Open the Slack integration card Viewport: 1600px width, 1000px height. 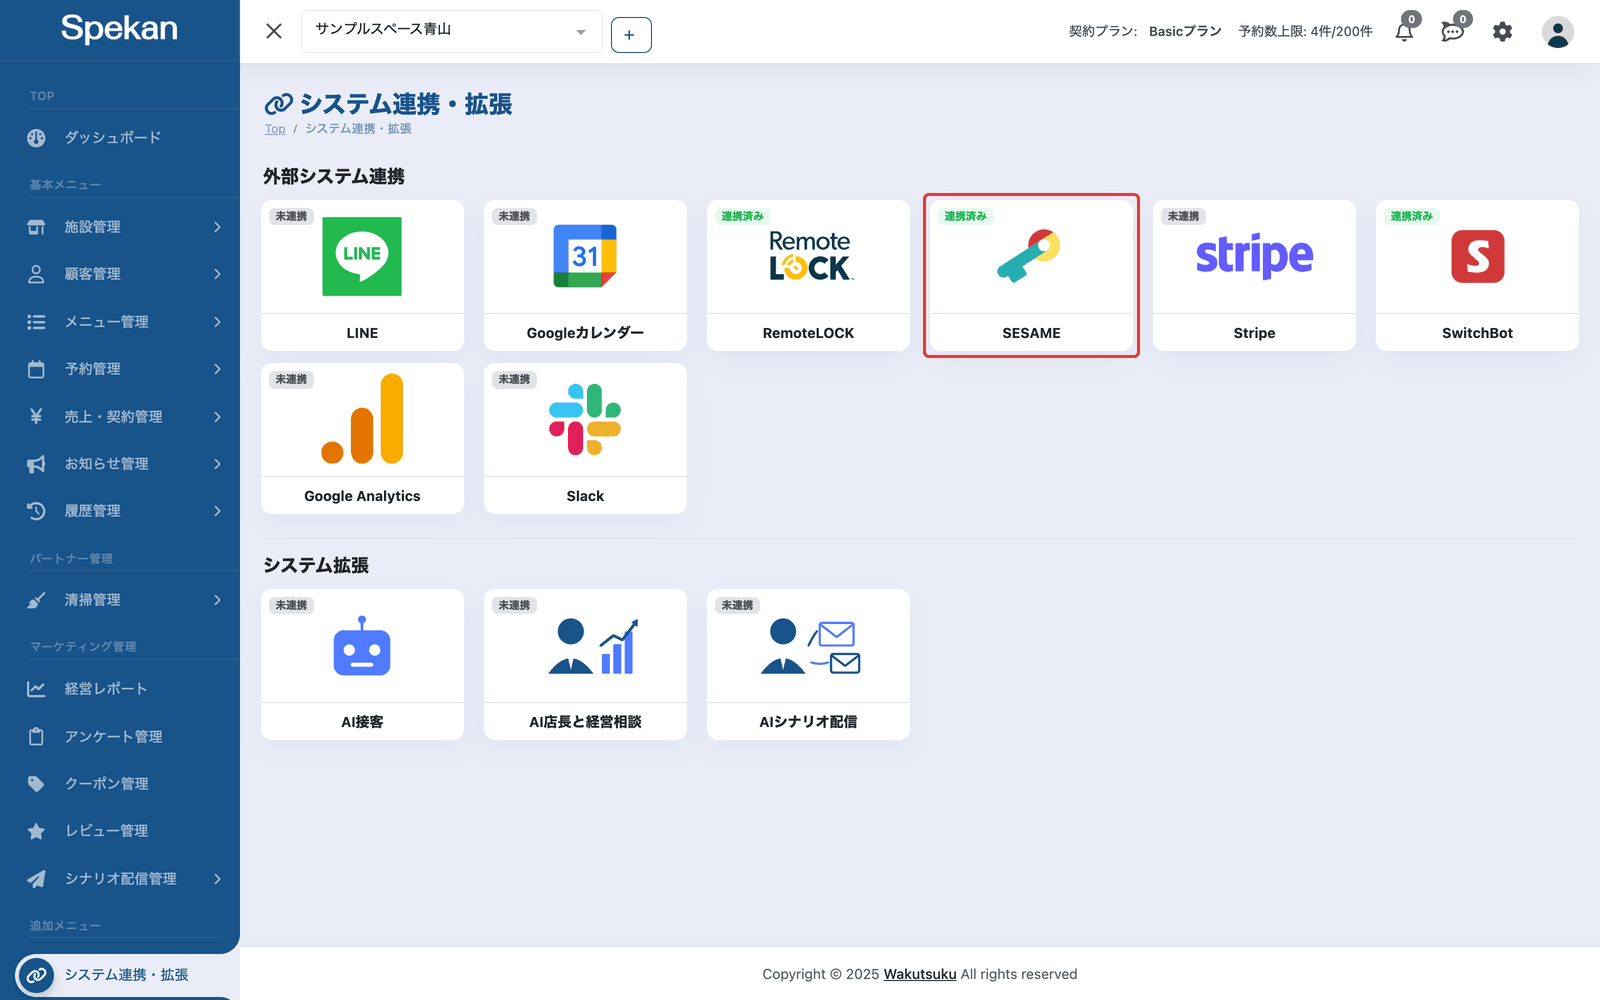click(x=585, y=438)
